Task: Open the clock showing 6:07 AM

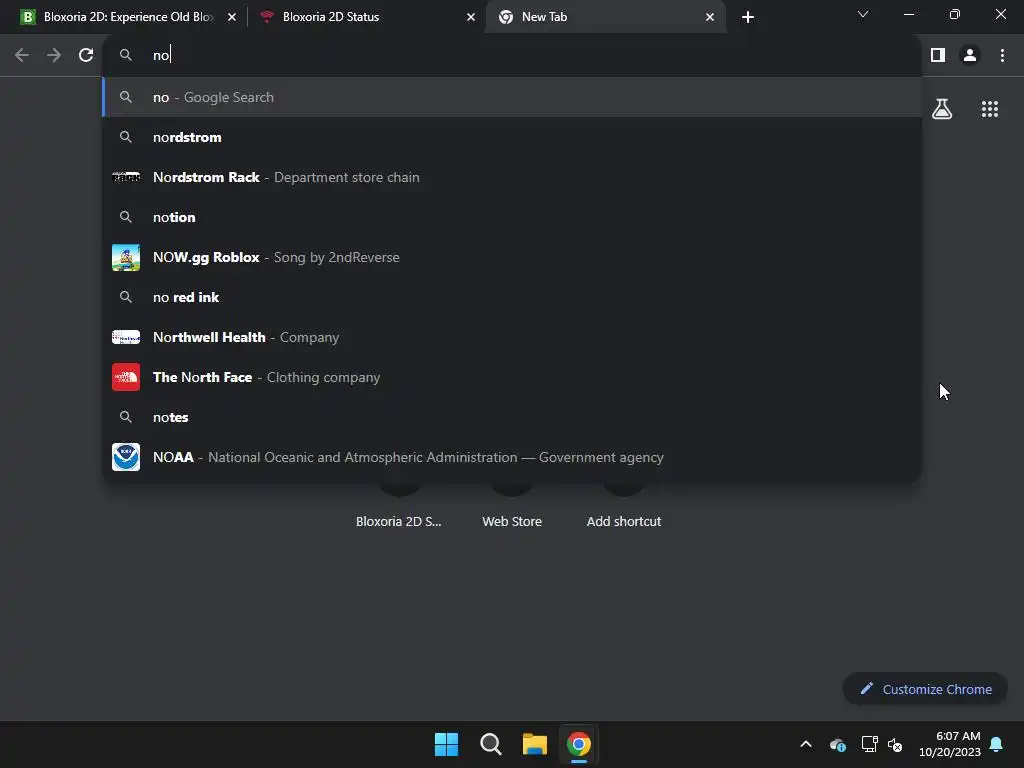Action: [950, 744]
